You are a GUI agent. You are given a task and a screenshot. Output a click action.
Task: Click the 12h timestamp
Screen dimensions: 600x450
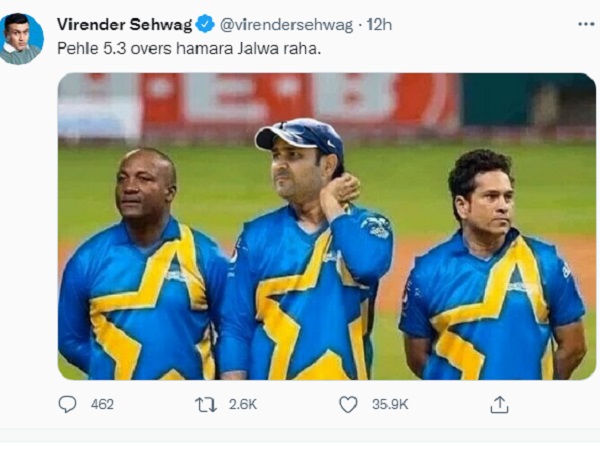pyautogui.click(x=379, y=24)
